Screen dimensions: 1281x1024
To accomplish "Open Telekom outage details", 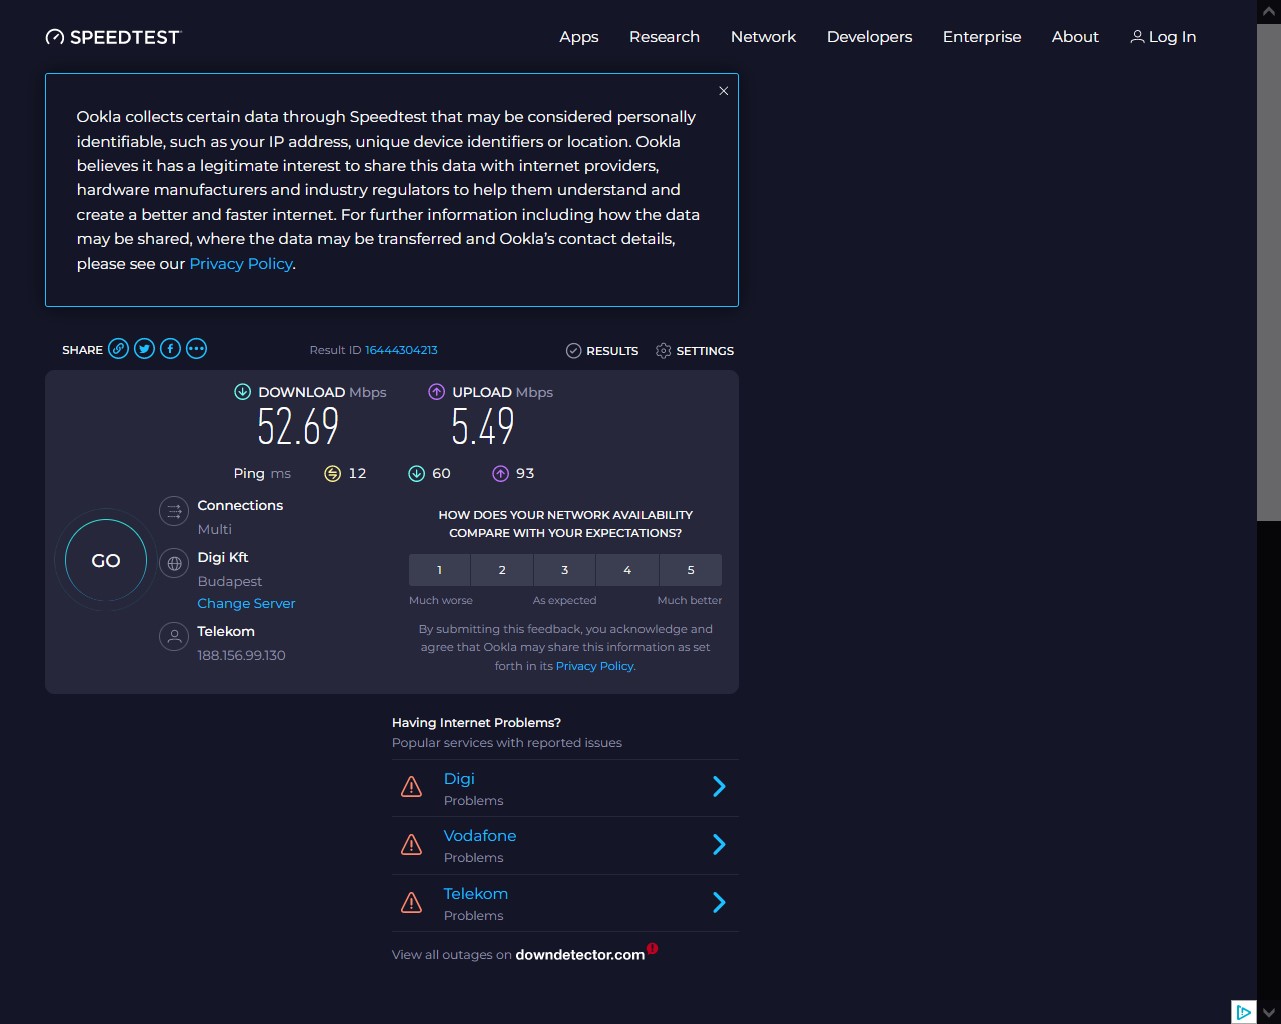I will pos(476,894).
